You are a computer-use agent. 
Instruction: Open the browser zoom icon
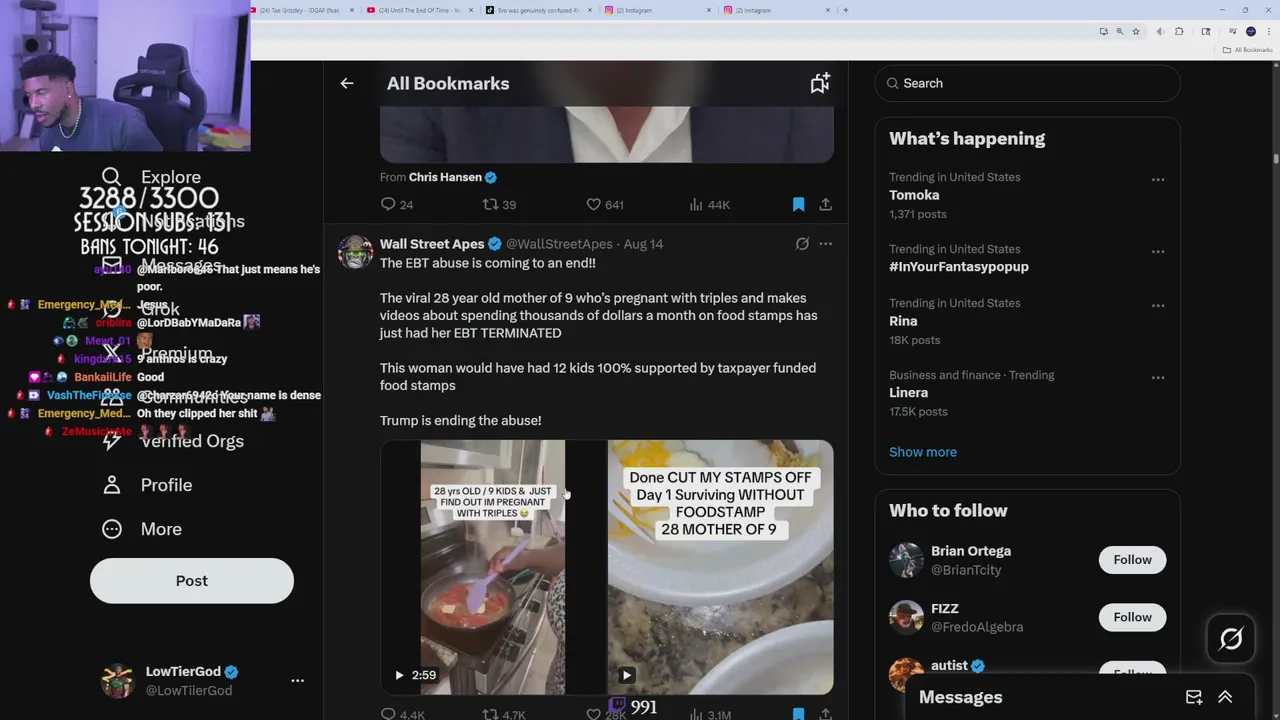(1119, 32)
